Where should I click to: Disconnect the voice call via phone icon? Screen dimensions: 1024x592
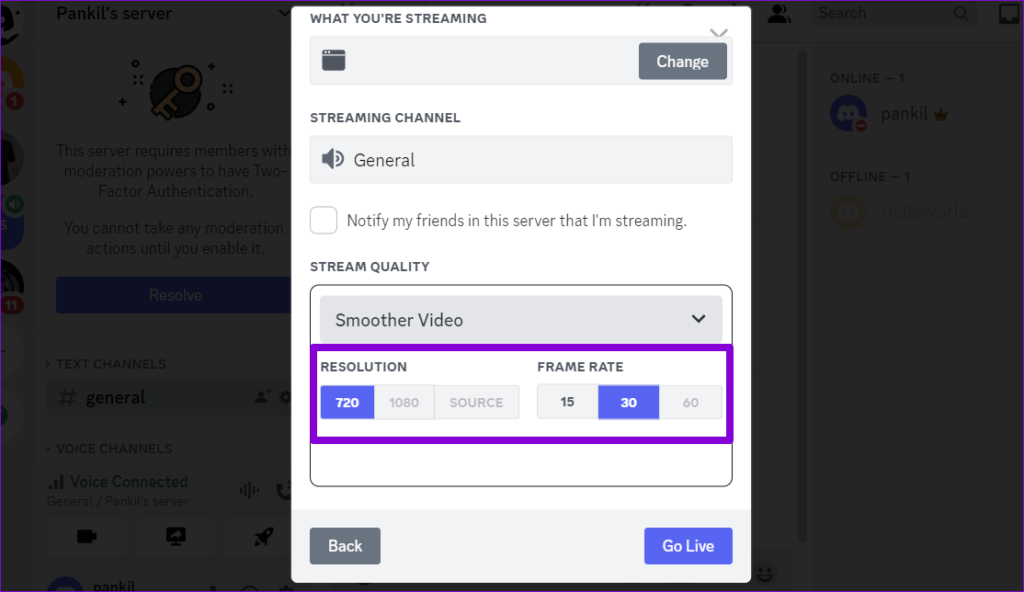pyautogui.click(x=283, y=489)
